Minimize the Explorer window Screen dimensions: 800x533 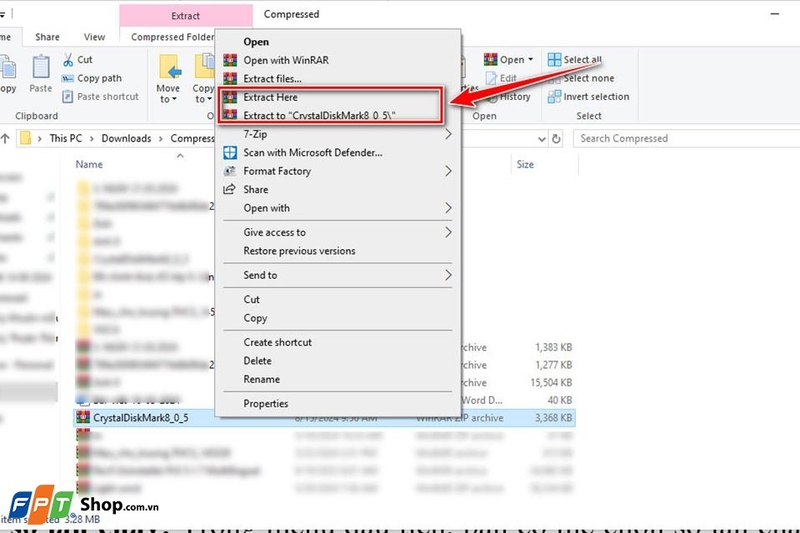[x=774, y=14]
